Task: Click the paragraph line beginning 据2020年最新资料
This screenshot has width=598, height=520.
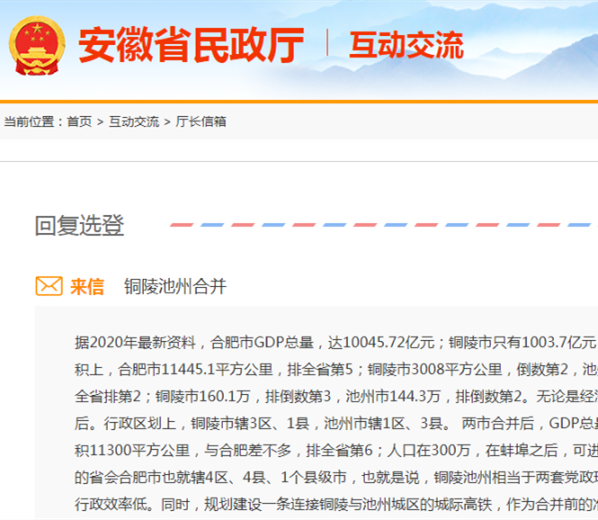Action: 336,342
